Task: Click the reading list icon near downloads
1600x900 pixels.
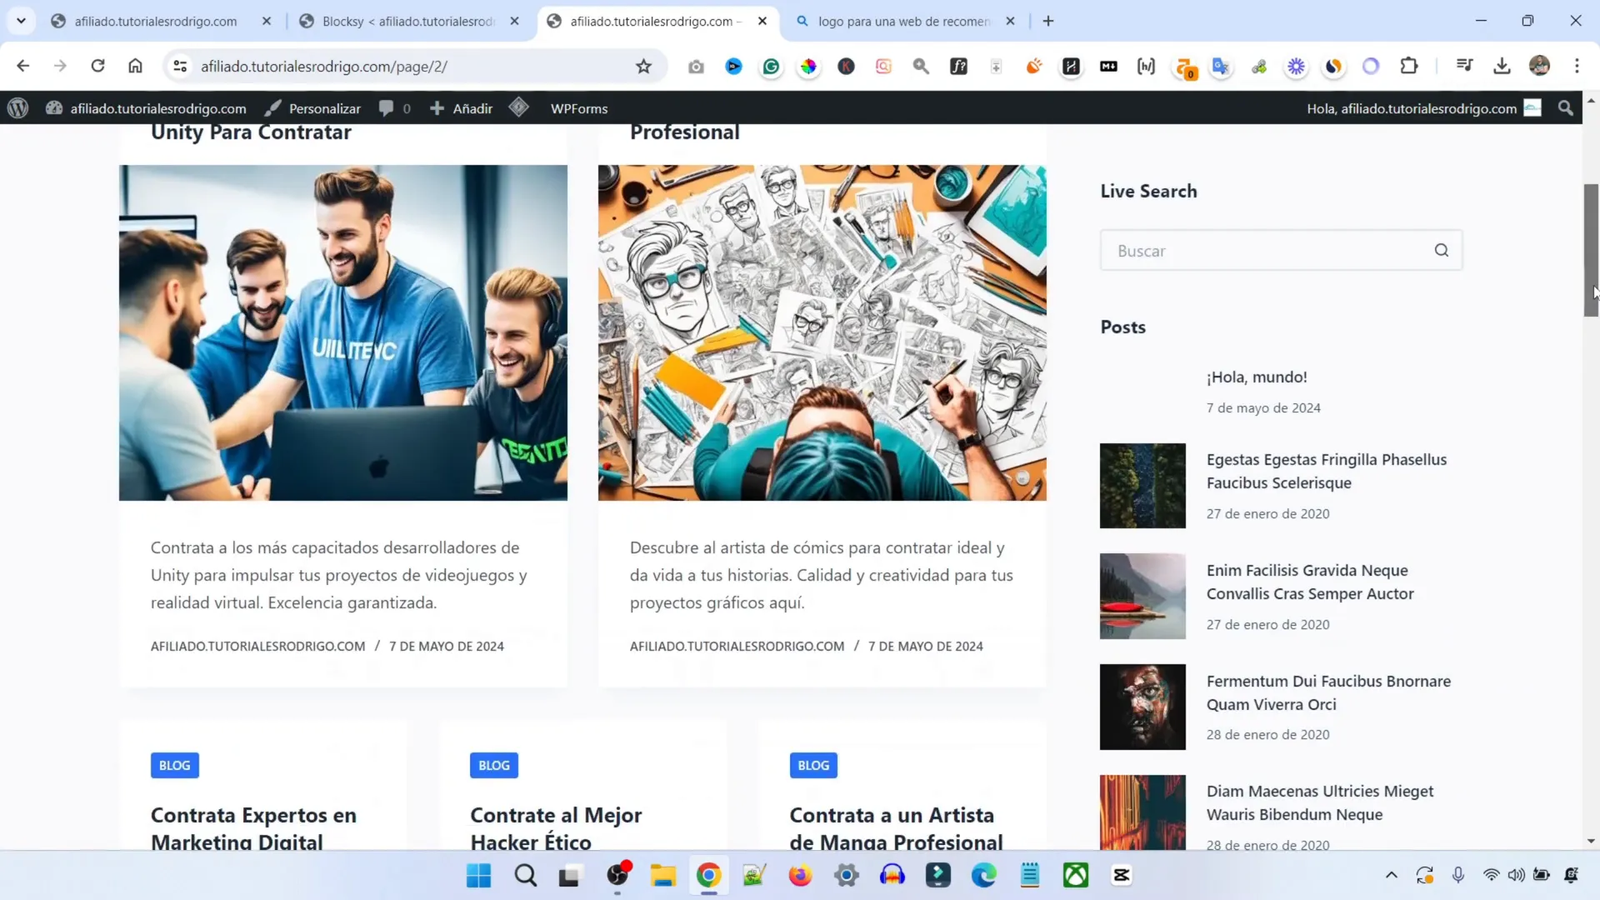Action: (1463, 66)
